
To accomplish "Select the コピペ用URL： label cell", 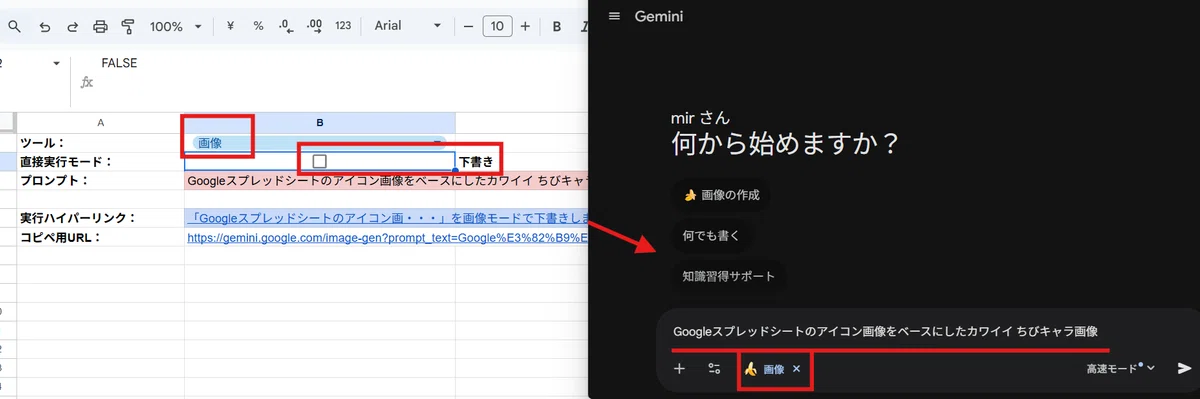I will click(100, 237).
